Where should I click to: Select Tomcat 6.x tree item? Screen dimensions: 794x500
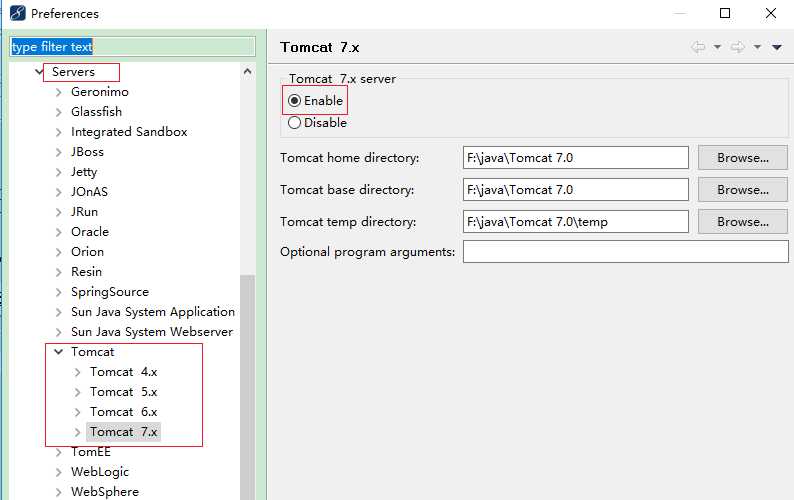click(124, 412)
